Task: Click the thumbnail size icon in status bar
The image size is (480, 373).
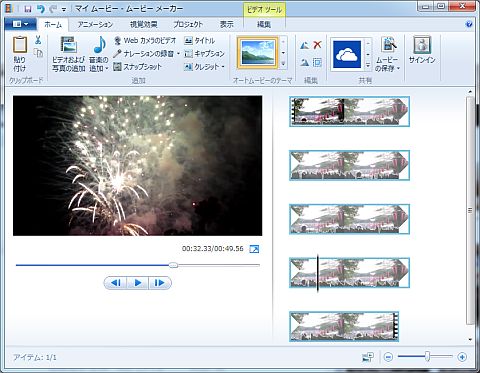Action: click(x=368, y=357)
